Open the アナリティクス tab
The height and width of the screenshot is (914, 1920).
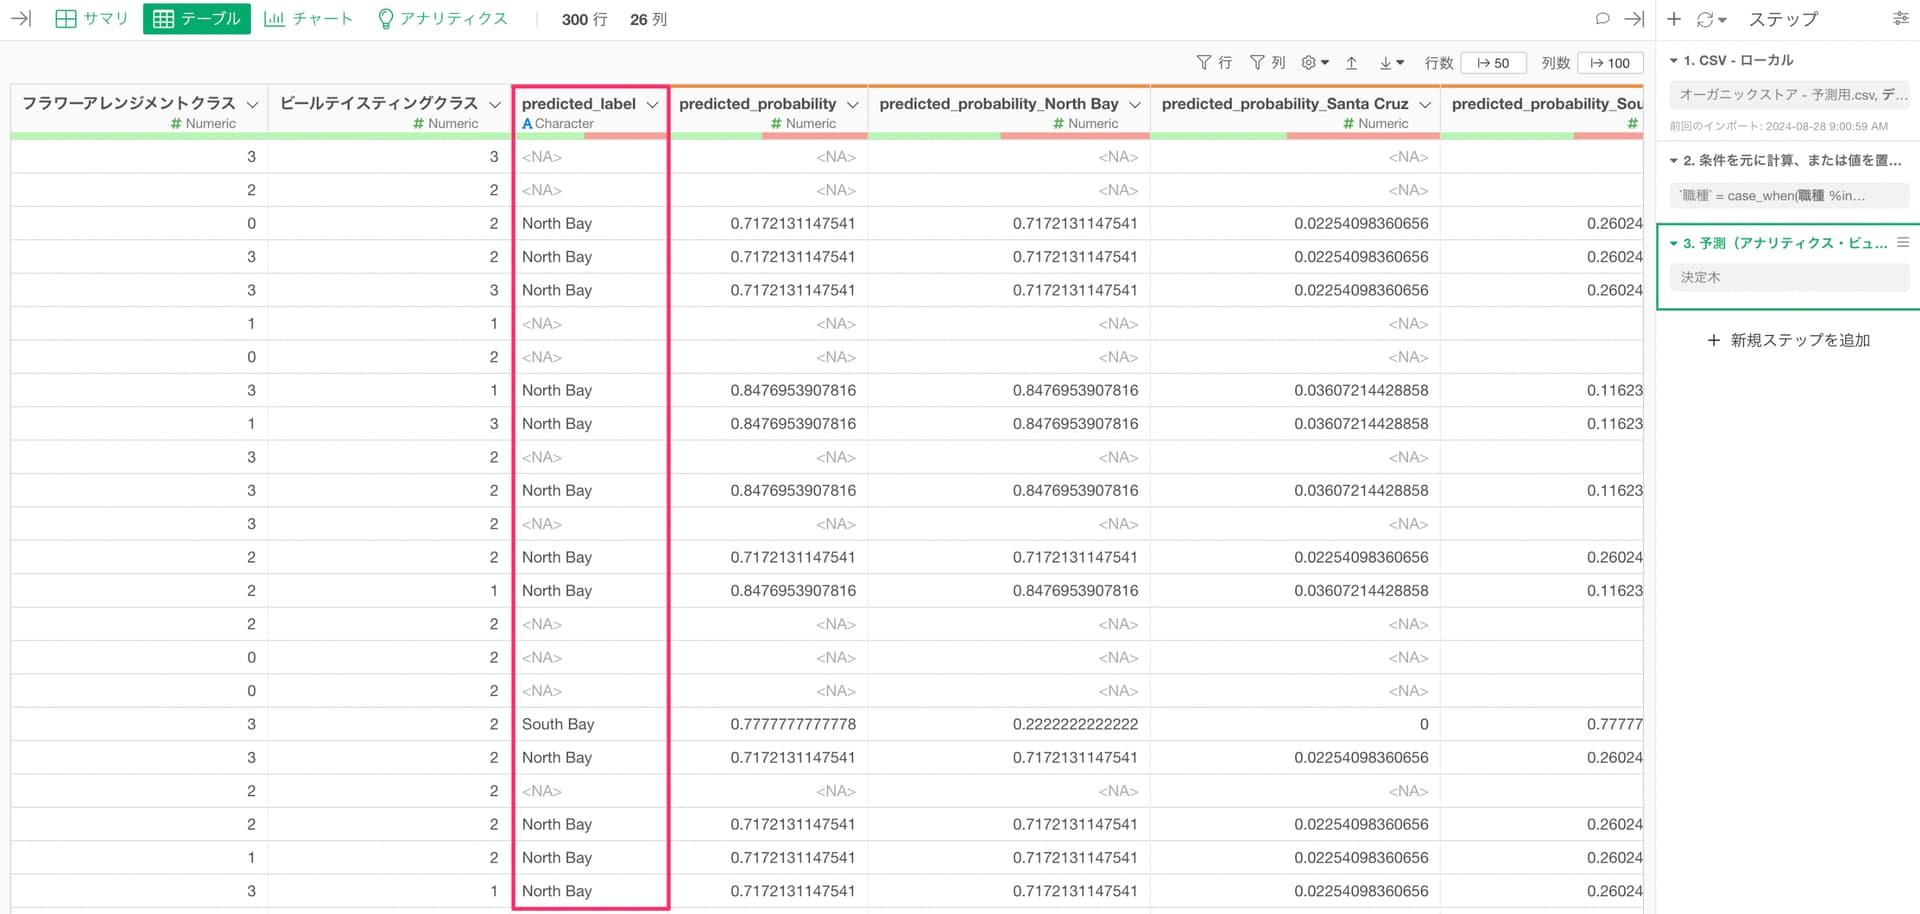tap(442, 19)
